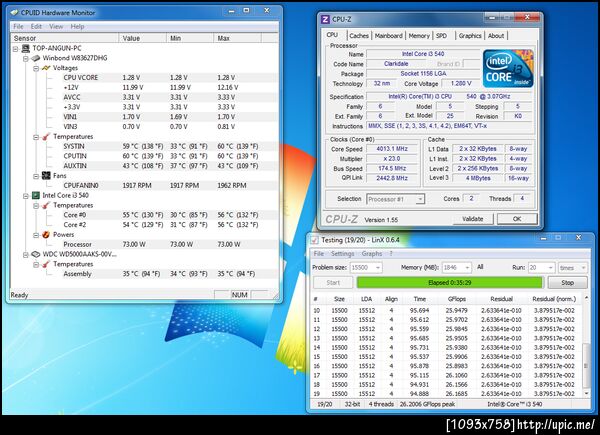Click the Powers flame icon
Viewport: 600px width, 435px height.
[46, 235]
